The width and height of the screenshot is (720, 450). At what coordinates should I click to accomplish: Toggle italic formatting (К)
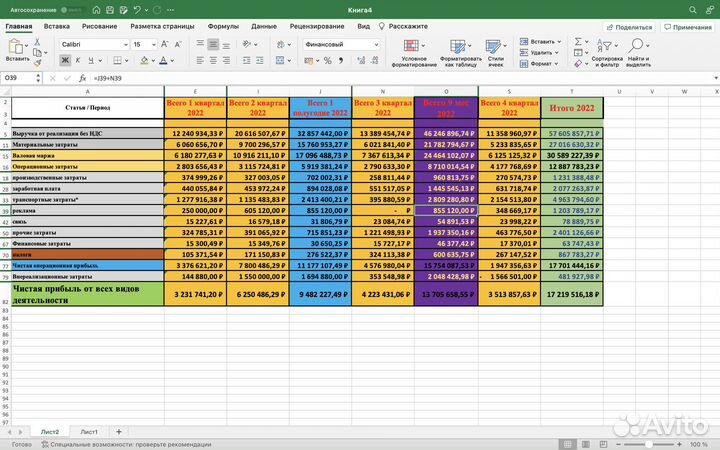[78, 60]
